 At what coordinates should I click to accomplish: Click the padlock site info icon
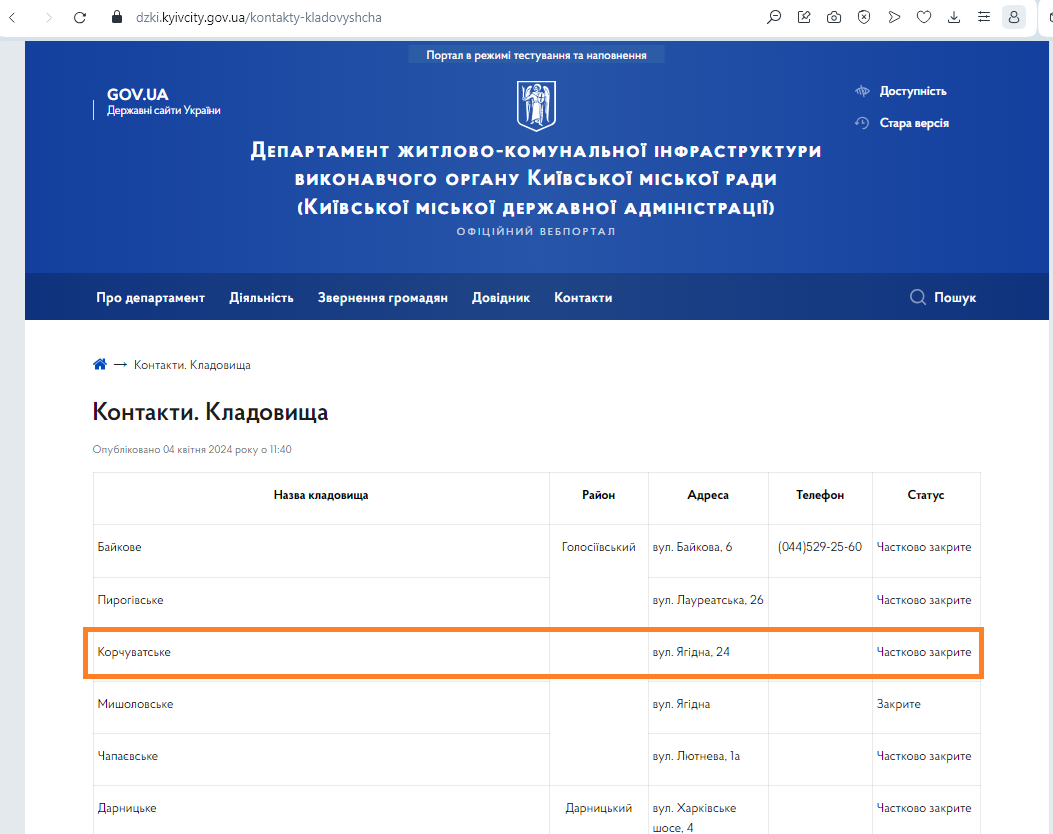(116, 17)
